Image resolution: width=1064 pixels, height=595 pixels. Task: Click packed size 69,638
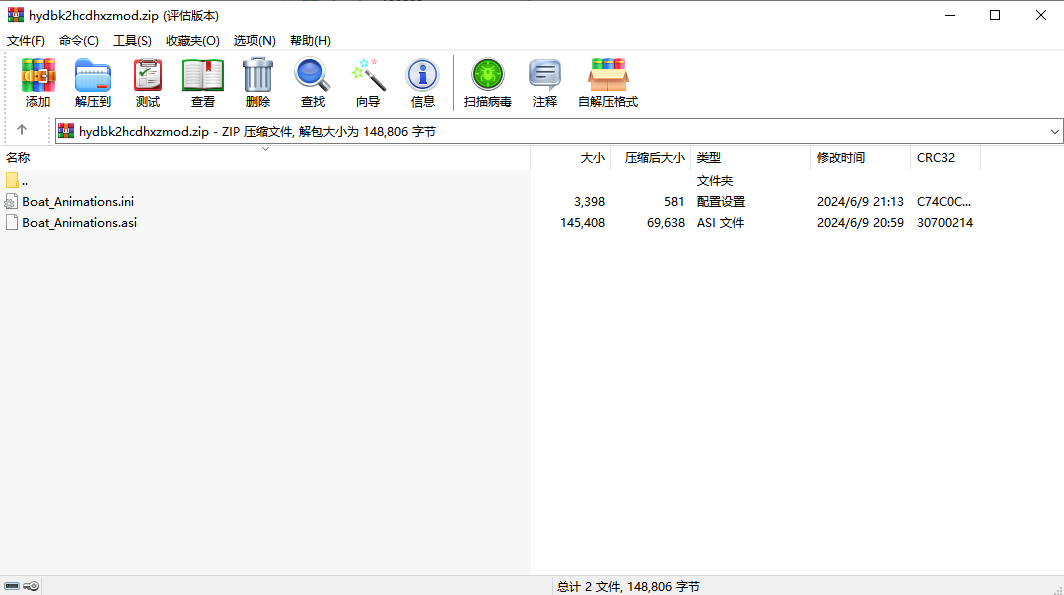(666, 223)
